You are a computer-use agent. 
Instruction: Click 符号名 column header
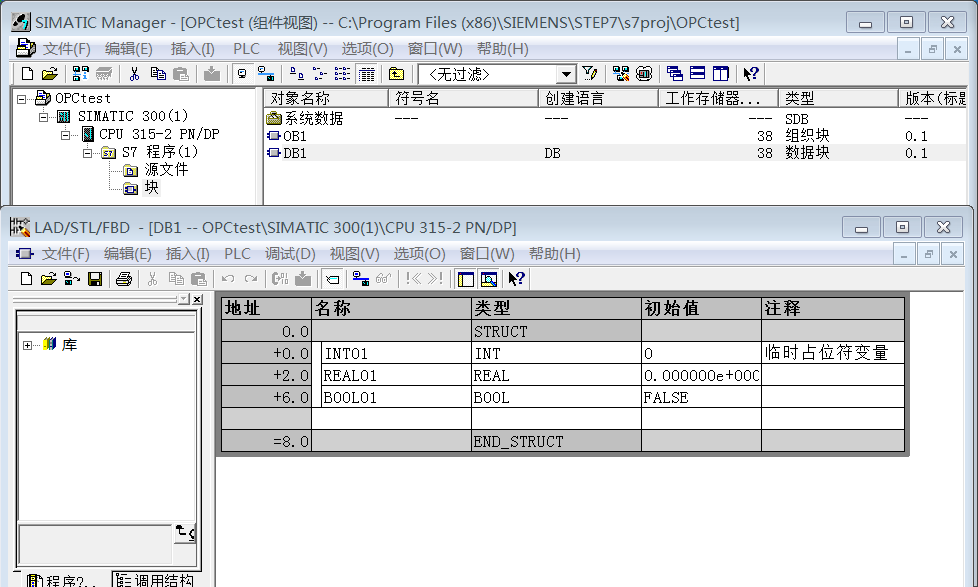point(463,98)
